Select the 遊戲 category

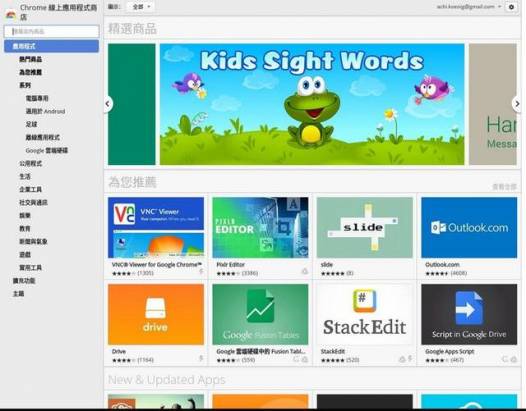pos(25,255)
